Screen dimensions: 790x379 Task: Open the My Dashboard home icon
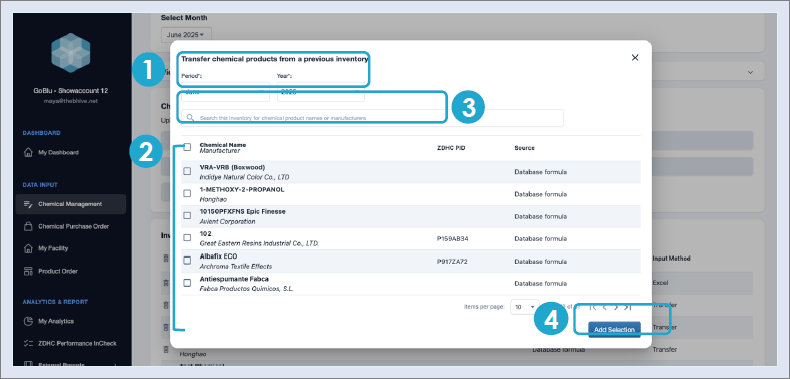28,152
